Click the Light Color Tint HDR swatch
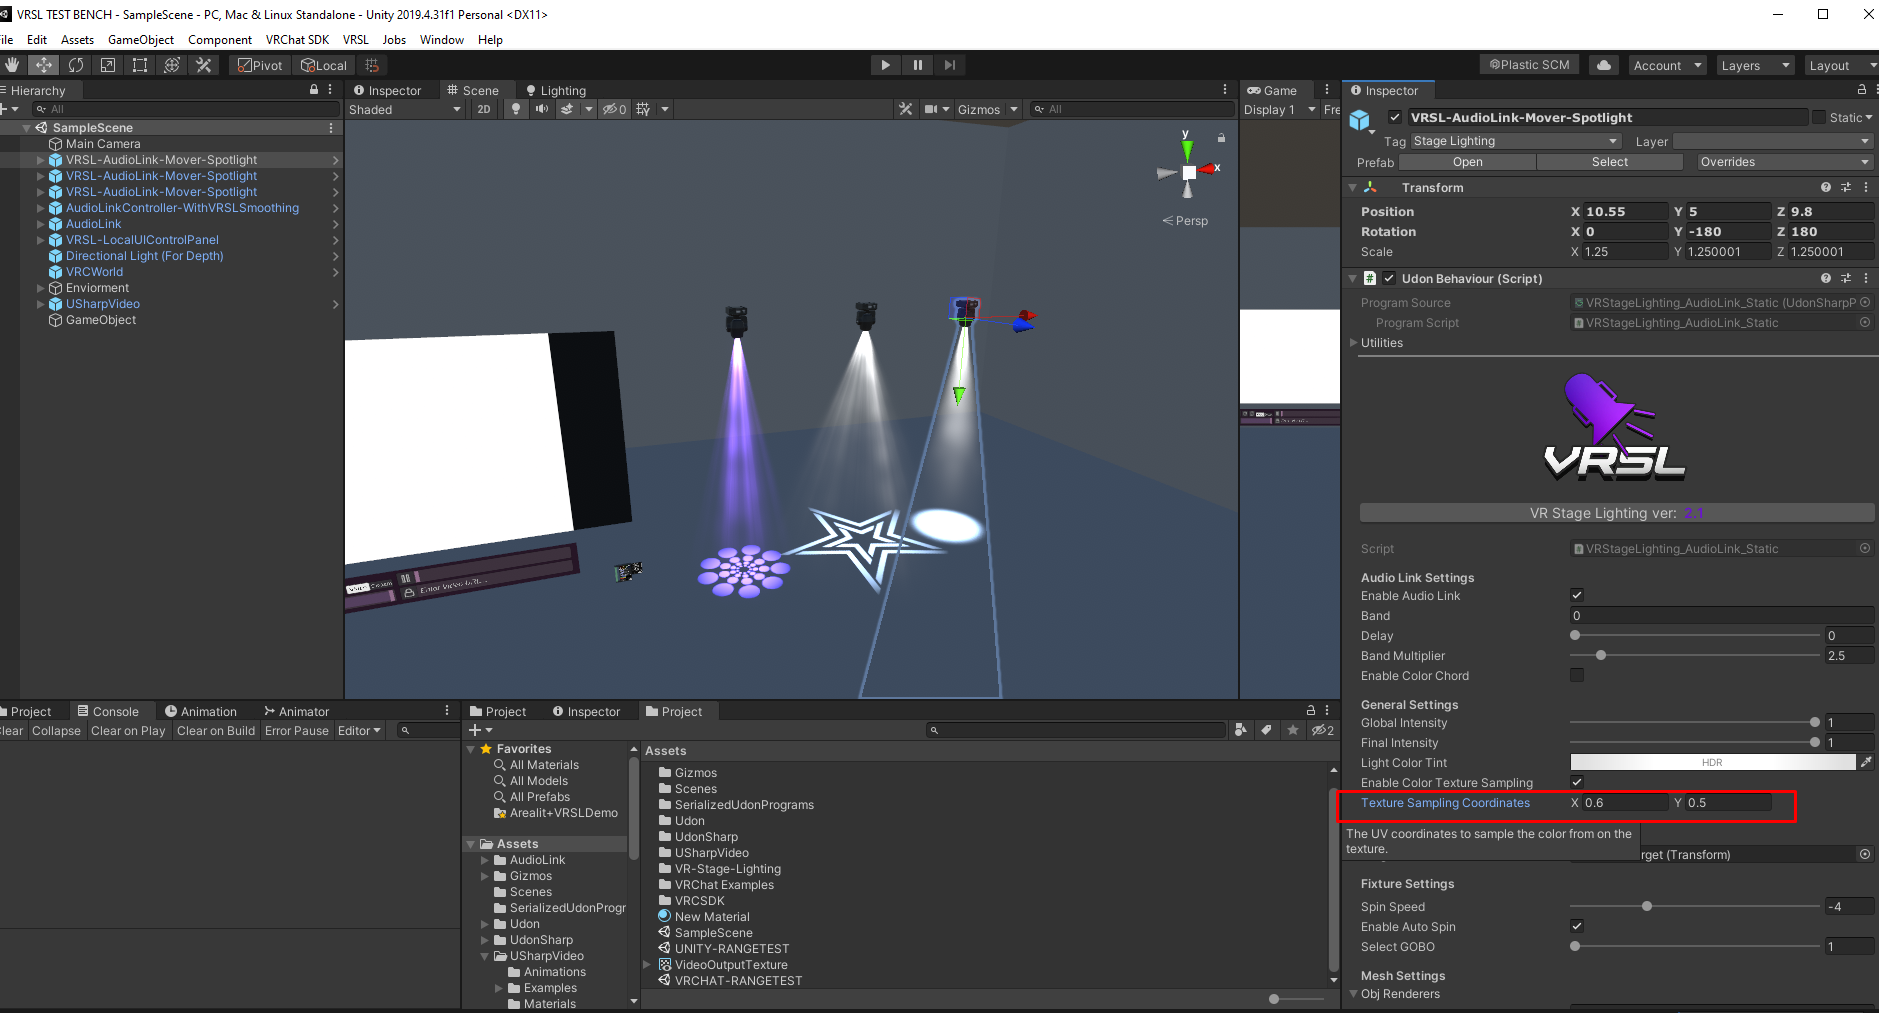Viewport: 1879px width, 1013px height. pos(1712,762)
